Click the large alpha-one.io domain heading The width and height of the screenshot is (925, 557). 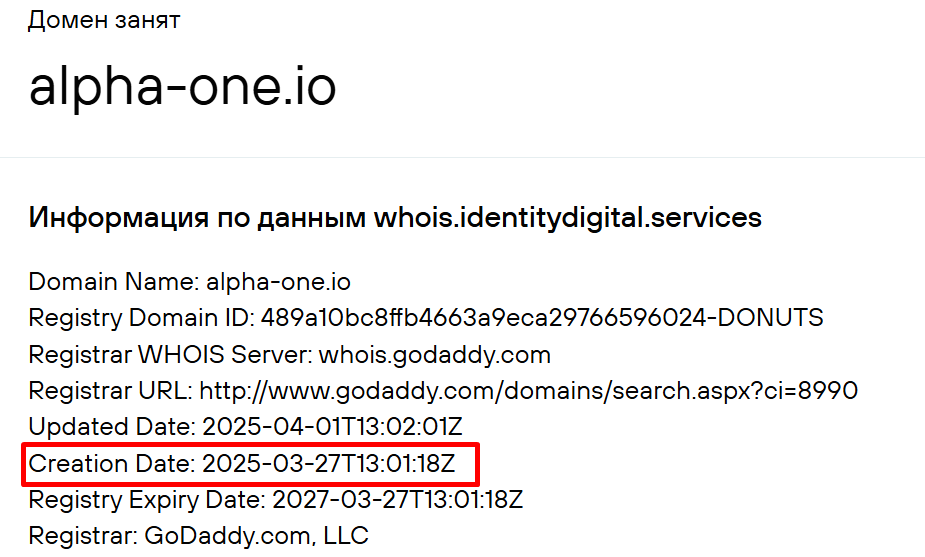(182, 88)
